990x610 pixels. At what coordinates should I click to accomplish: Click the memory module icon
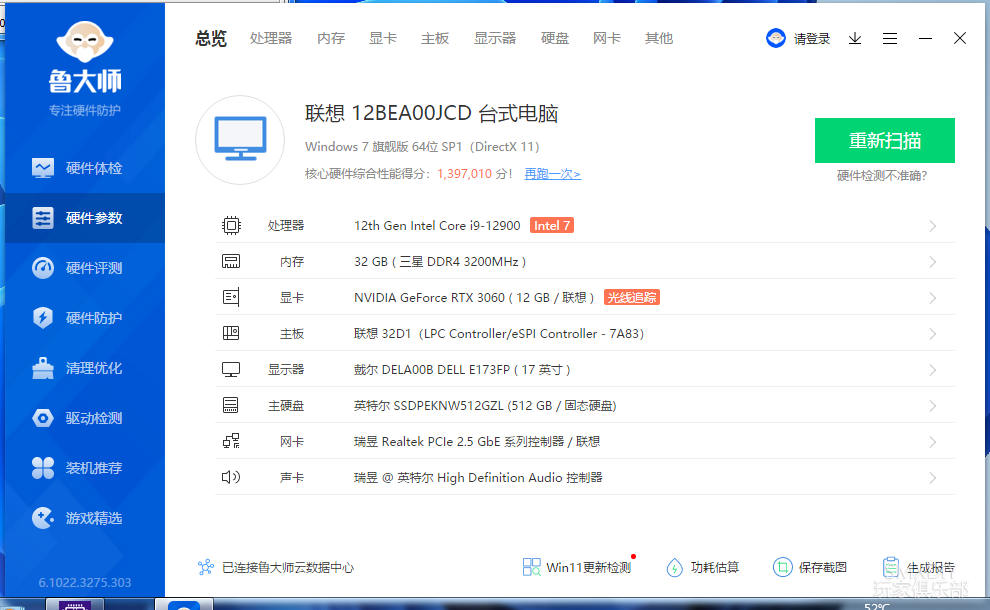[231, 261]
